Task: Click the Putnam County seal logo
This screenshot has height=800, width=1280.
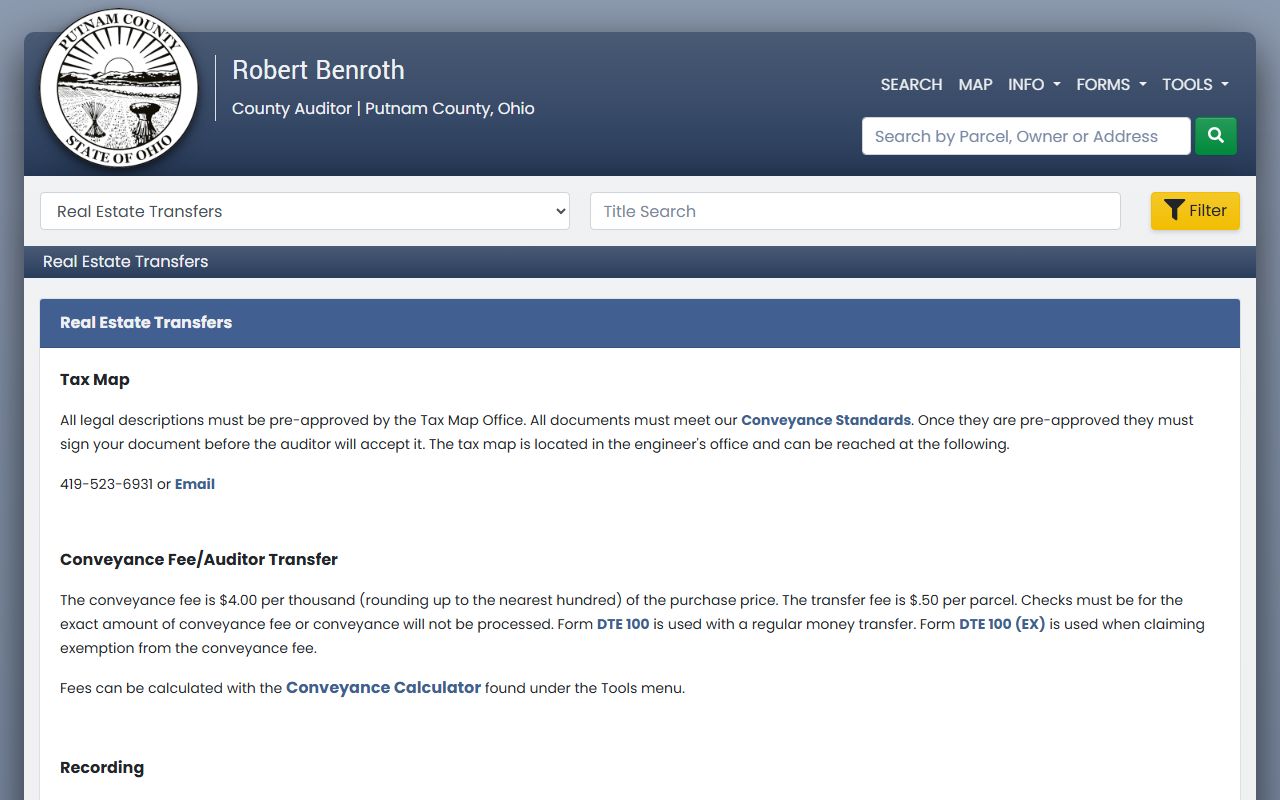Action: 119,88
